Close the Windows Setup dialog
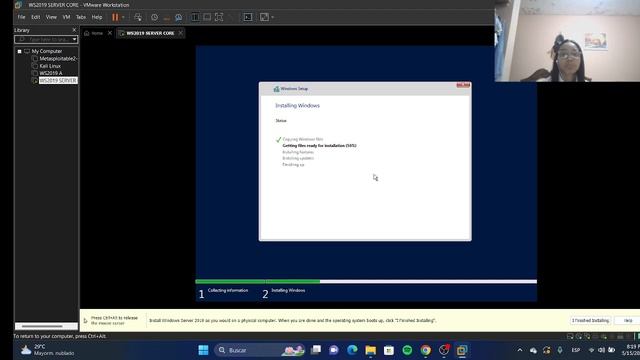 [463, 85]
